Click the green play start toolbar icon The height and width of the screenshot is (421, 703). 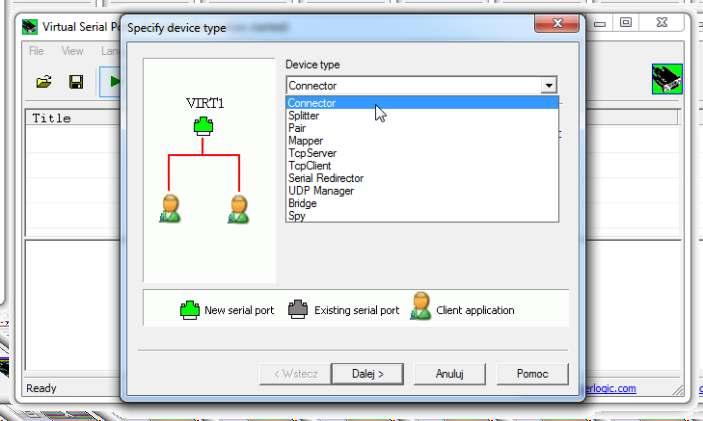(114, 82)
